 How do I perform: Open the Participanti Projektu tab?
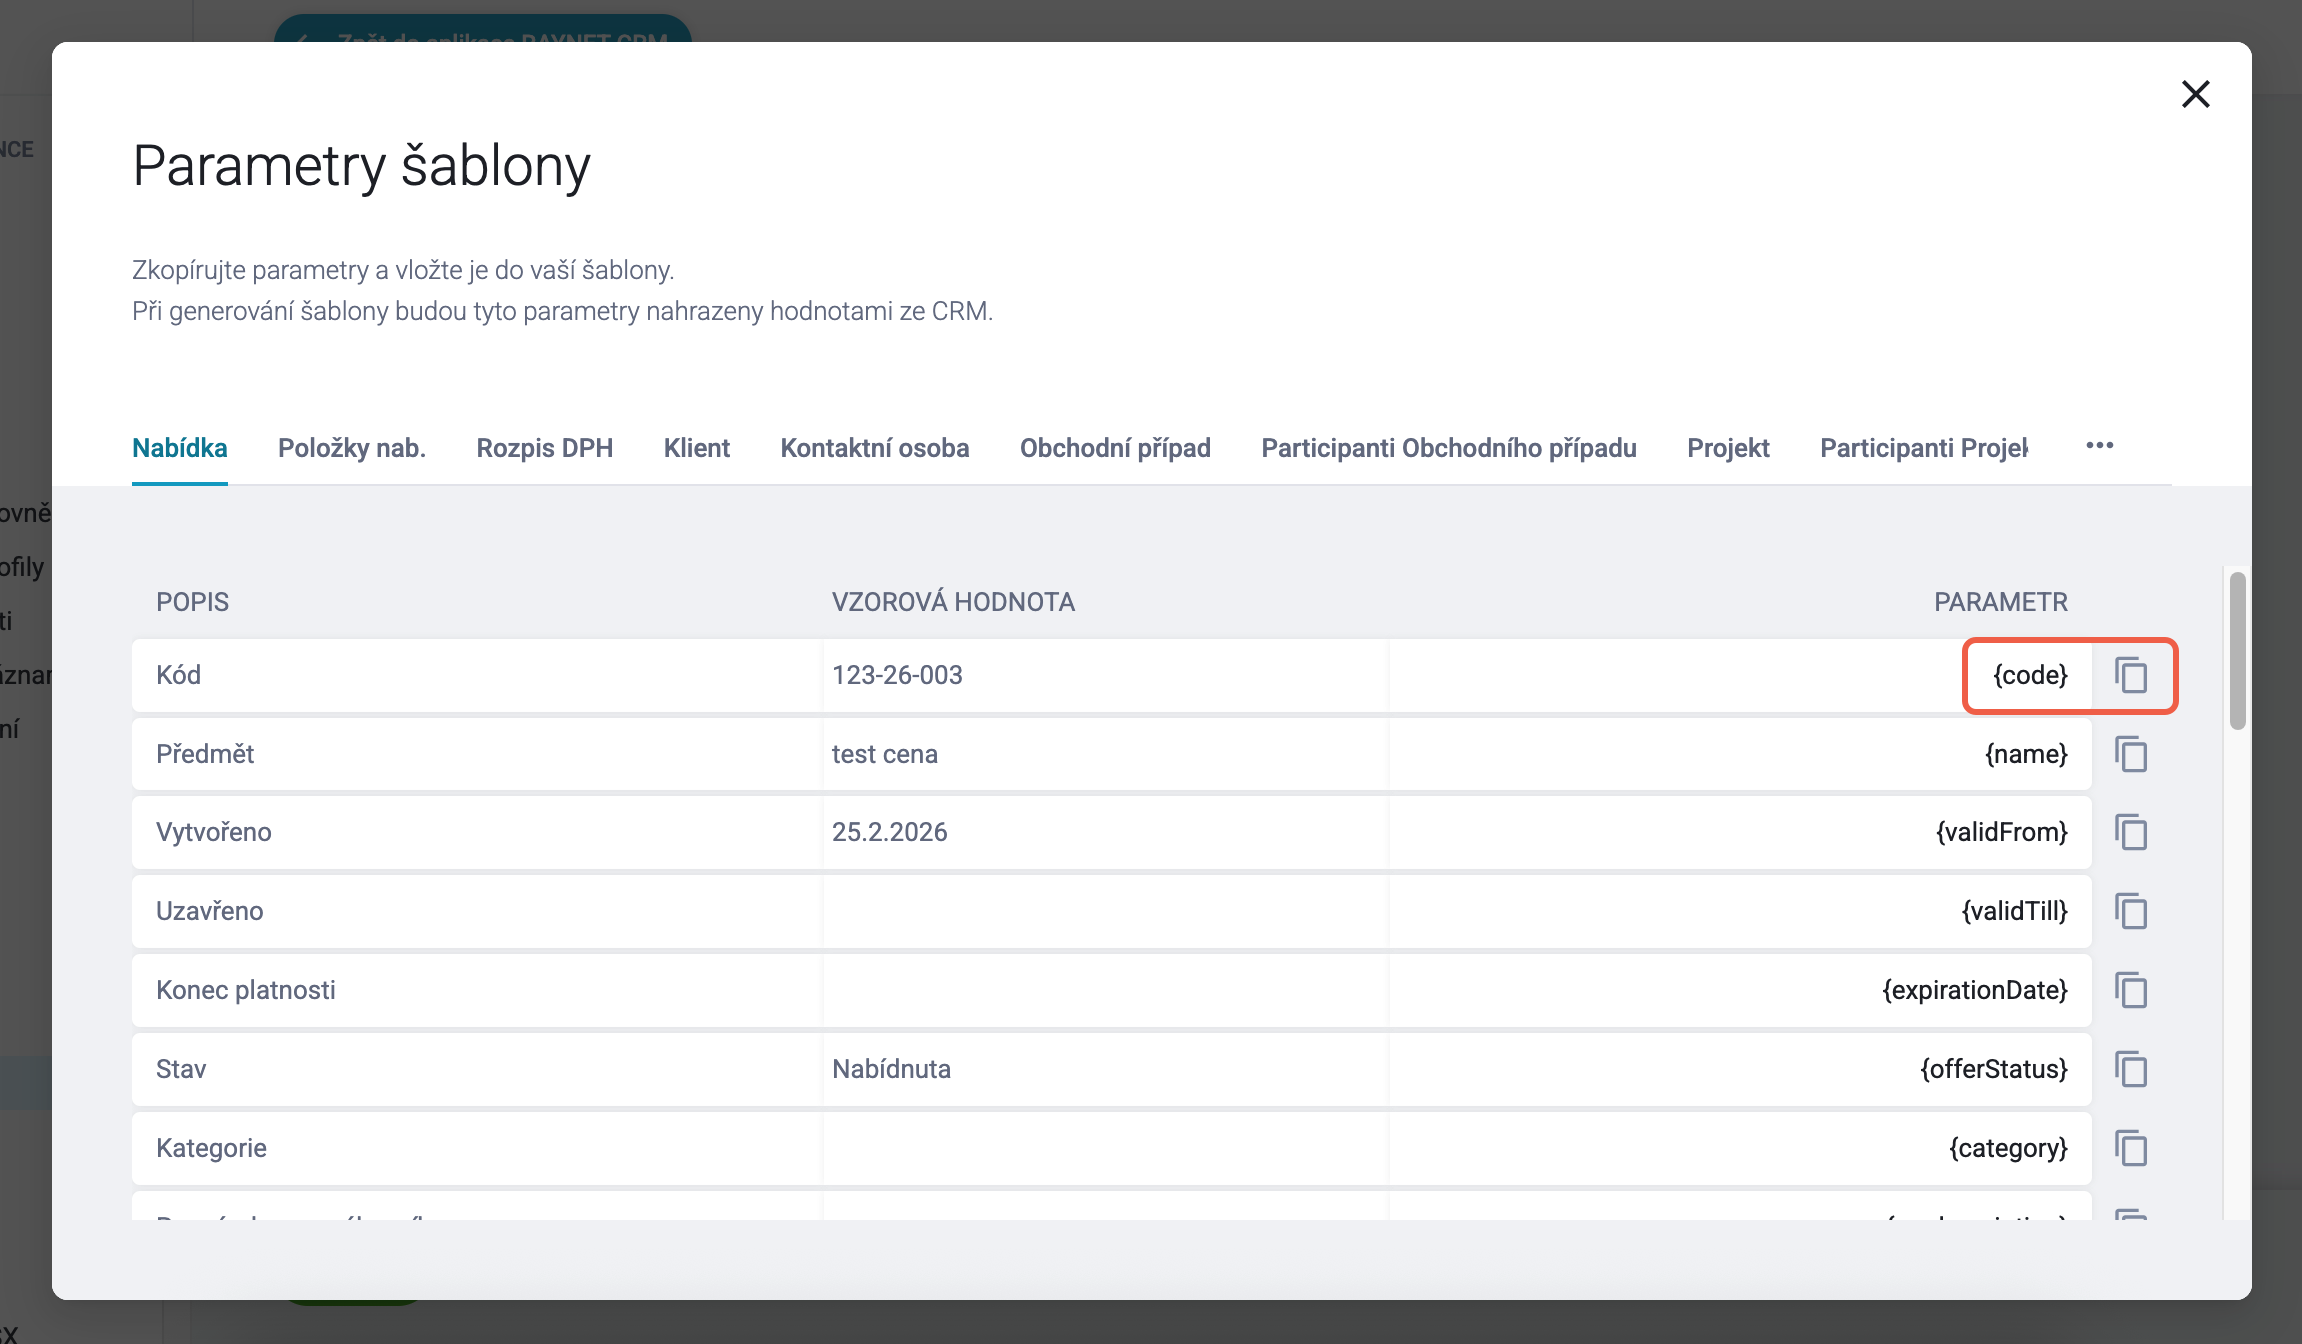(x=1924, y=448)
